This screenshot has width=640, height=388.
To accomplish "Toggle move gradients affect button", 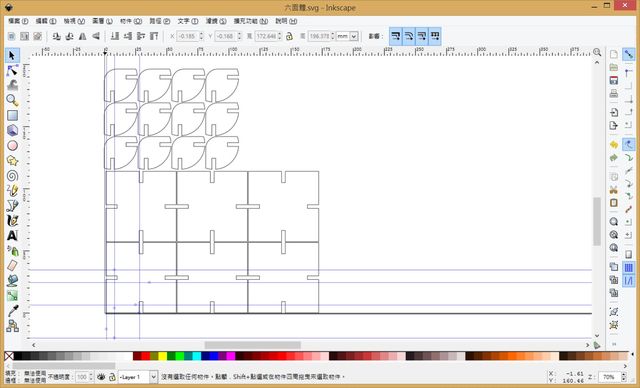I will pos(422,36).
